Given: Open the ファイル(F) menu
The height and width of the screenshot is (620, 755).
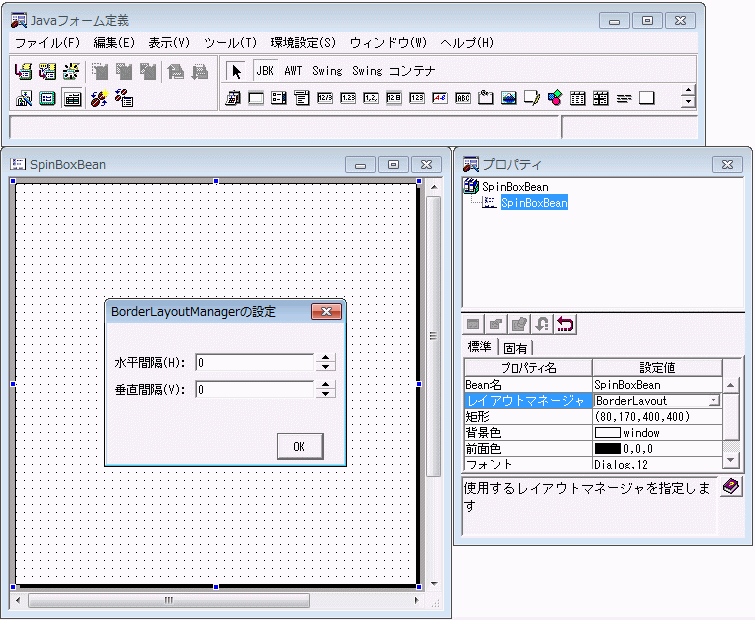Looking at the screenshot, I should coord(47,43).
